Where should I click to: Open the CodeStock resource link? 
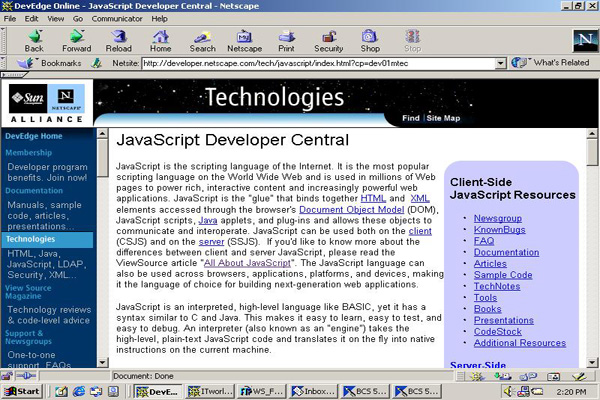coord(497,331)
